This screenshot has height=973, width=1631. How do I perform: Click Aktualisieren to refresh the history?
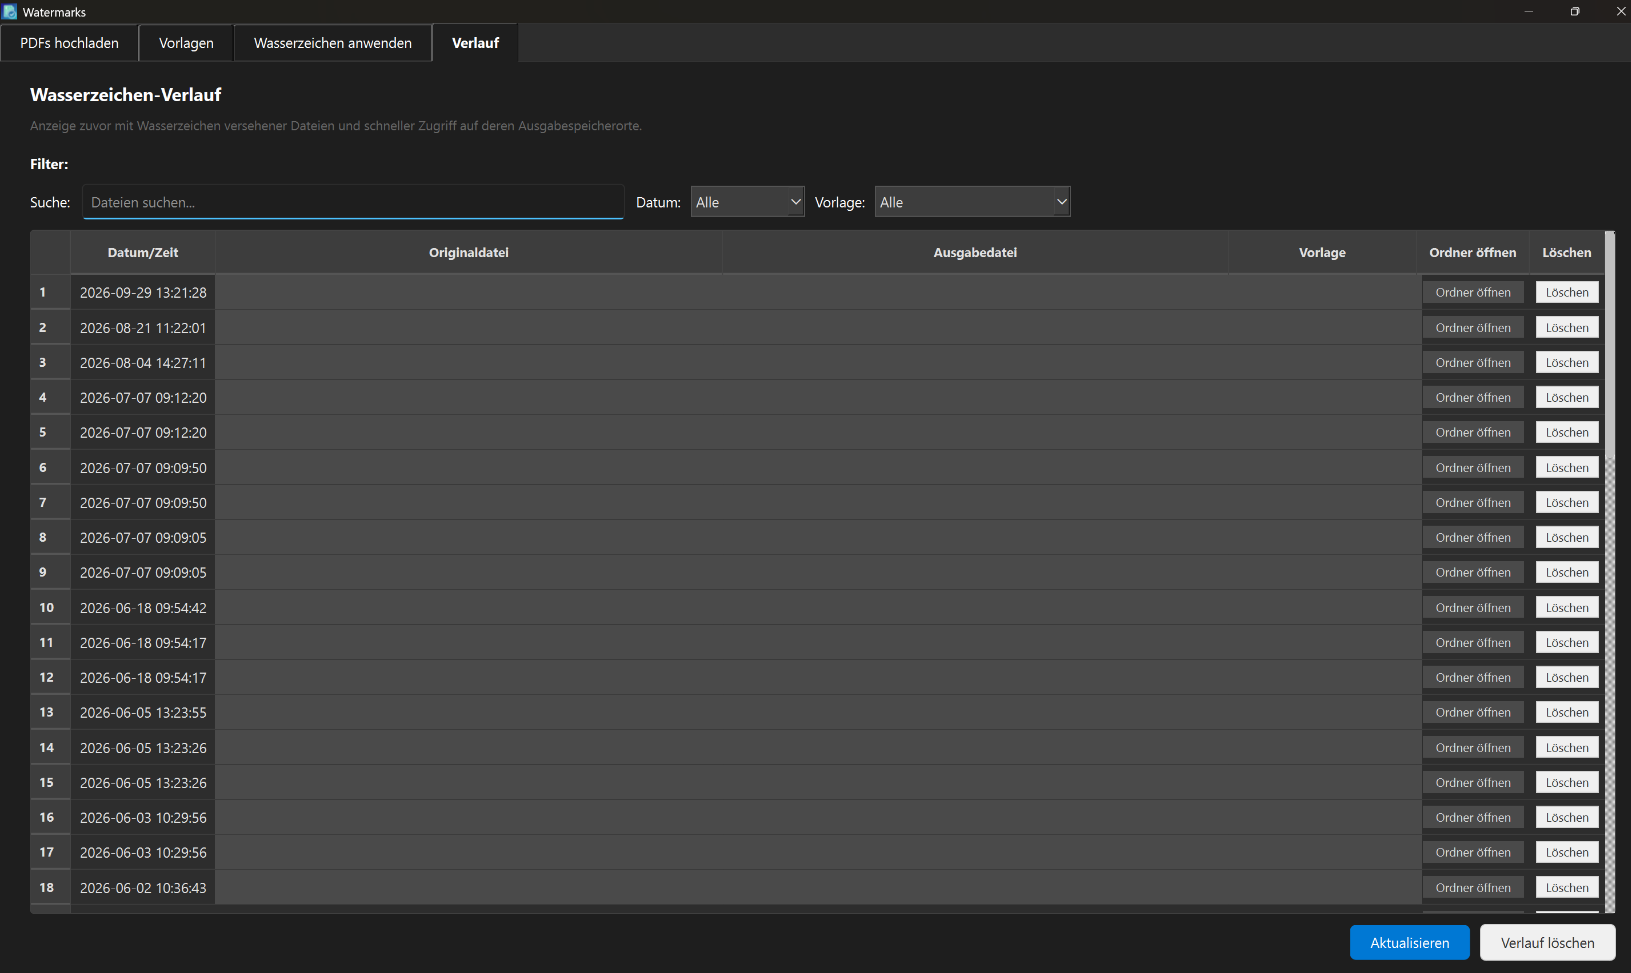click(1410, 943)
